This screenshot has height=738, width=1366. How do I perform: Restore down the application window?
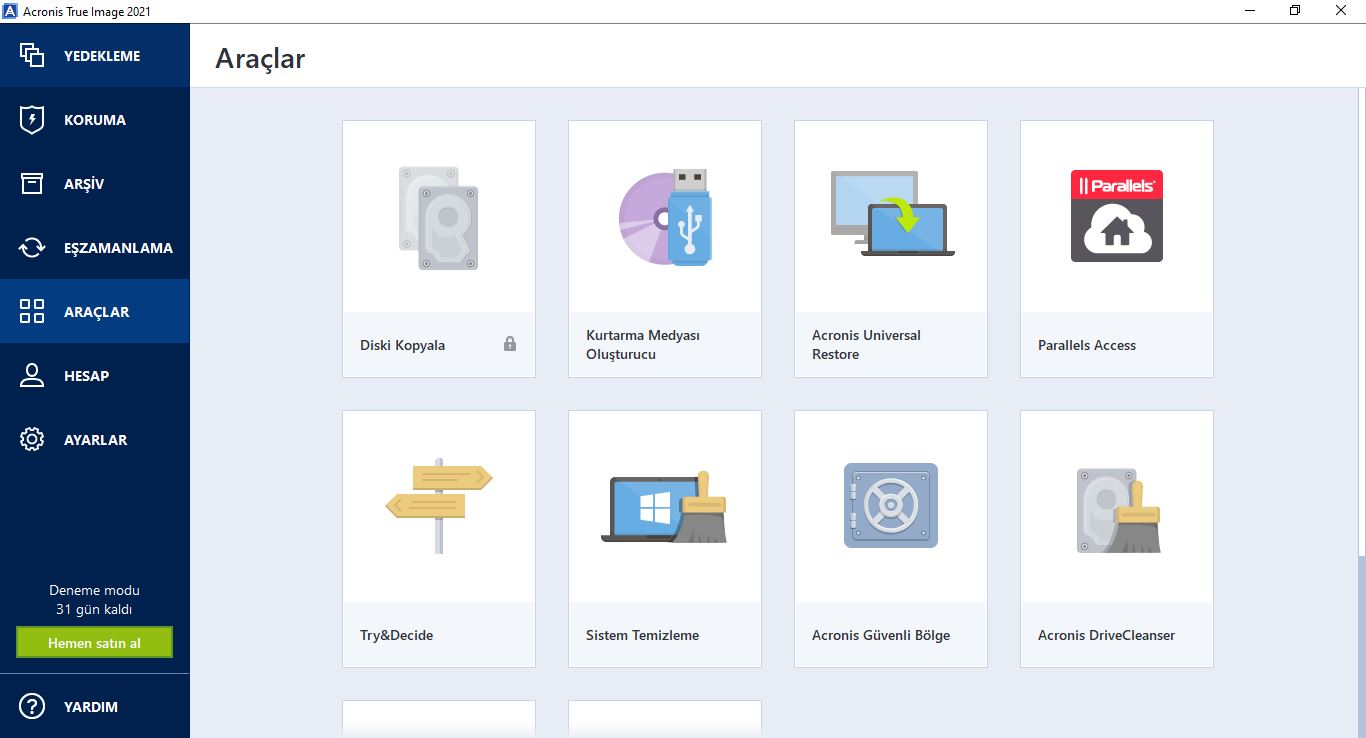point(1295,10)
